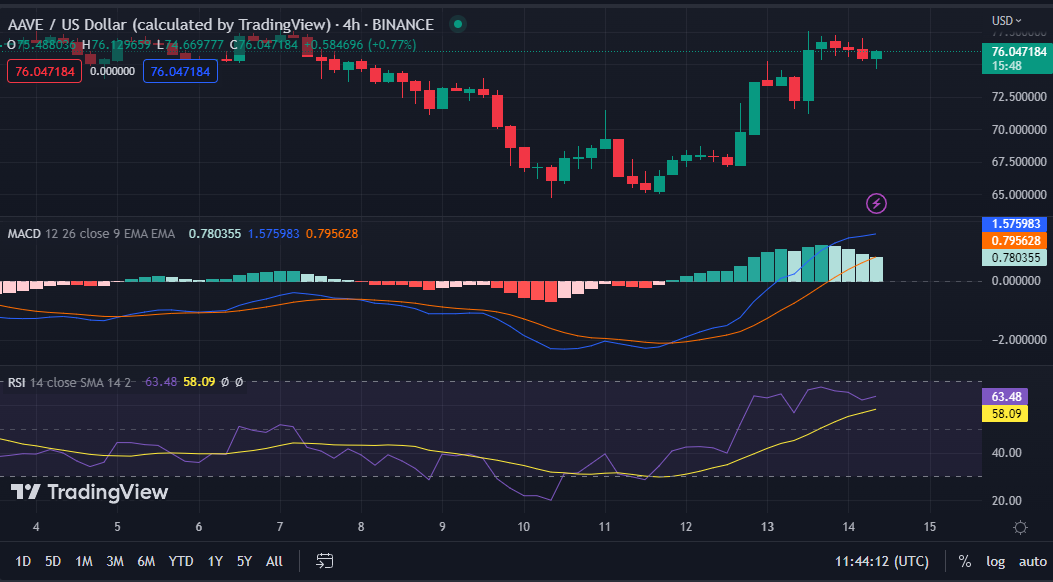1053x582 pixels.
Task: Click the spread value 0.000000
Action: [x=112, y=71]
